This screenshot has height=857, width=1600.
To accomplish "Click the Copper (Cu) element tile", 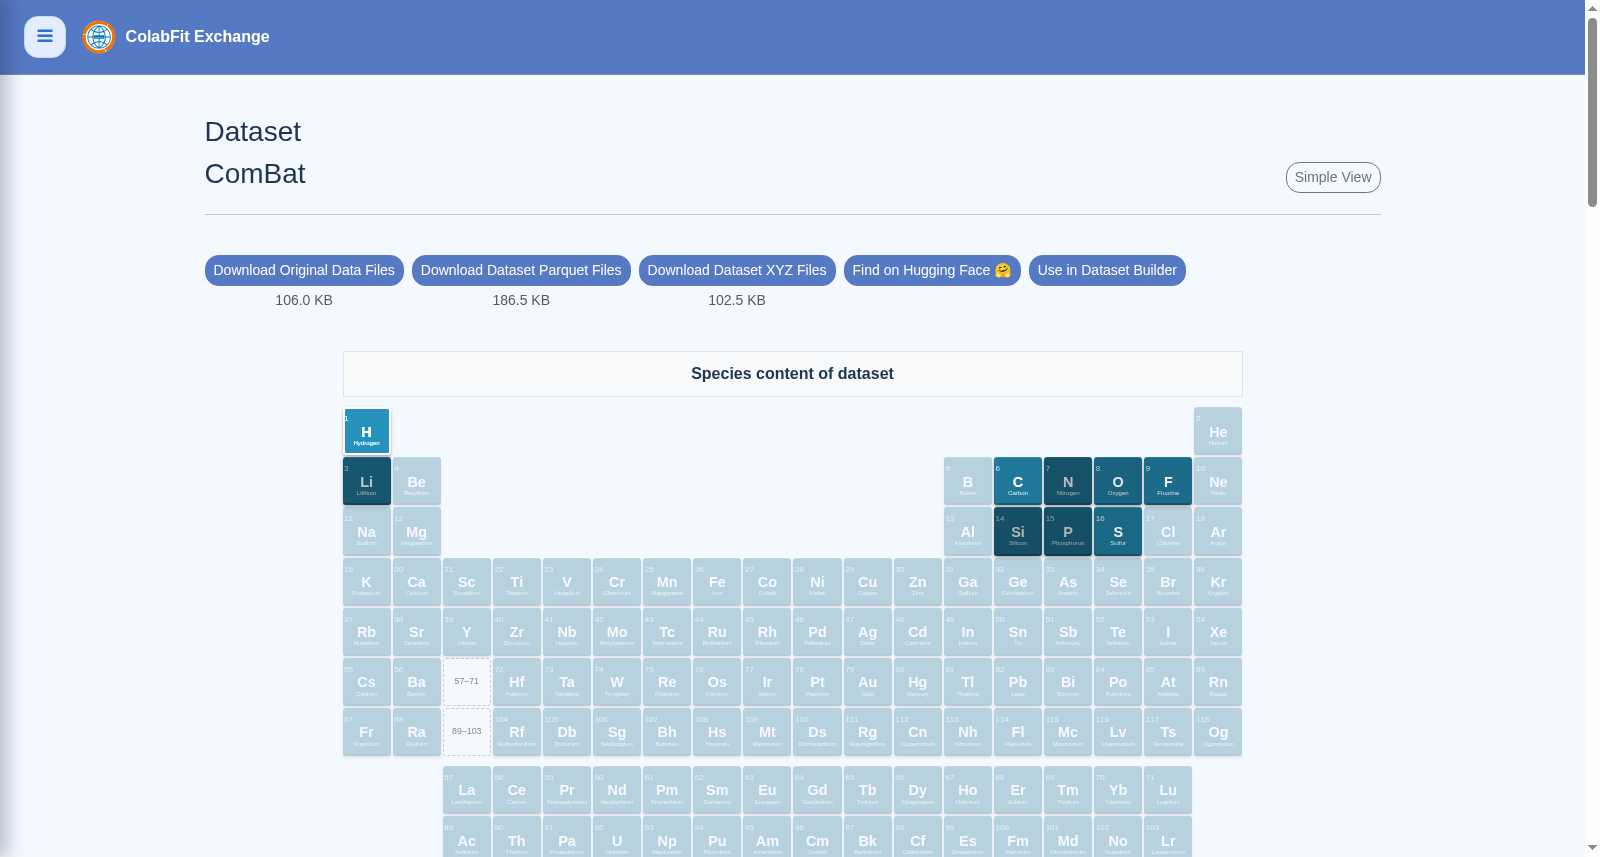I will pyautogui.click(x=868, y=582).
